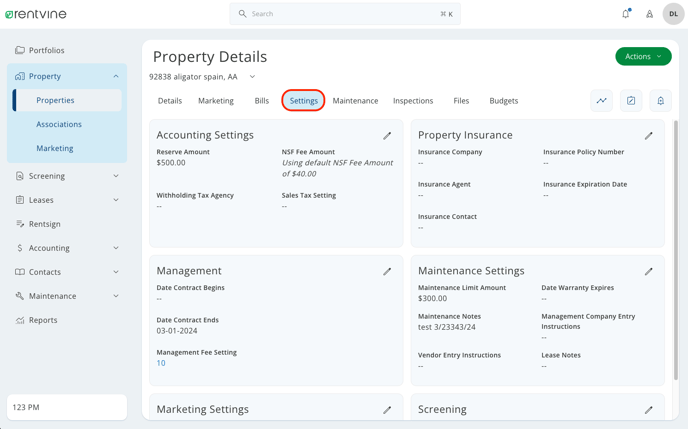Click the $500.00 Reserve Amount value
The height and width of the screenshot is (429, 688).
pyautogui.click(x=171, y=163)
